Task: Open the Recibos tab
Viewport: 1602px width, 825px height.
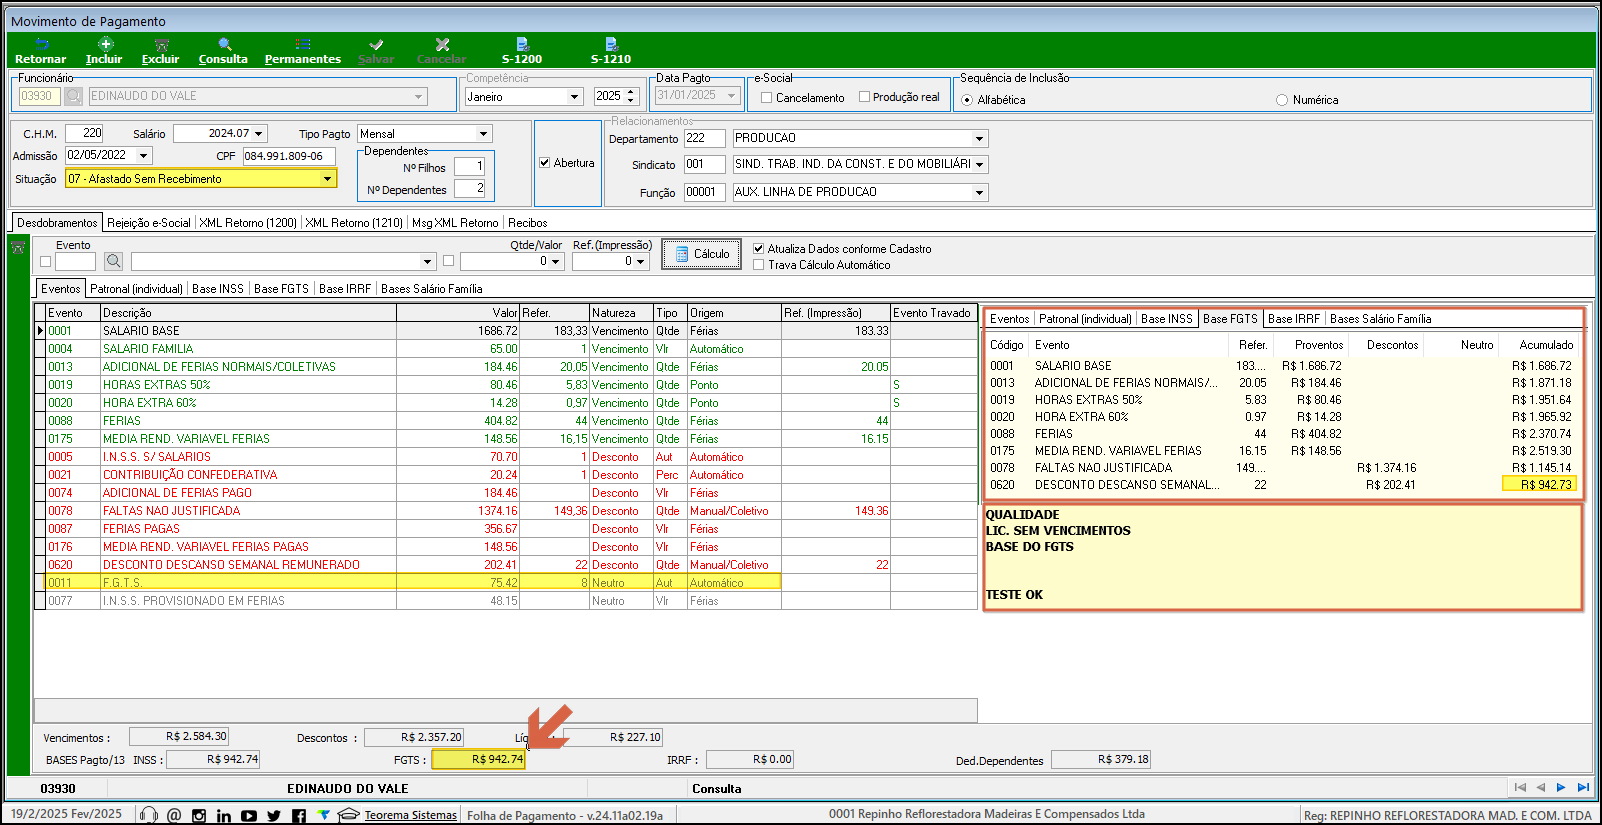Action: 528,223
